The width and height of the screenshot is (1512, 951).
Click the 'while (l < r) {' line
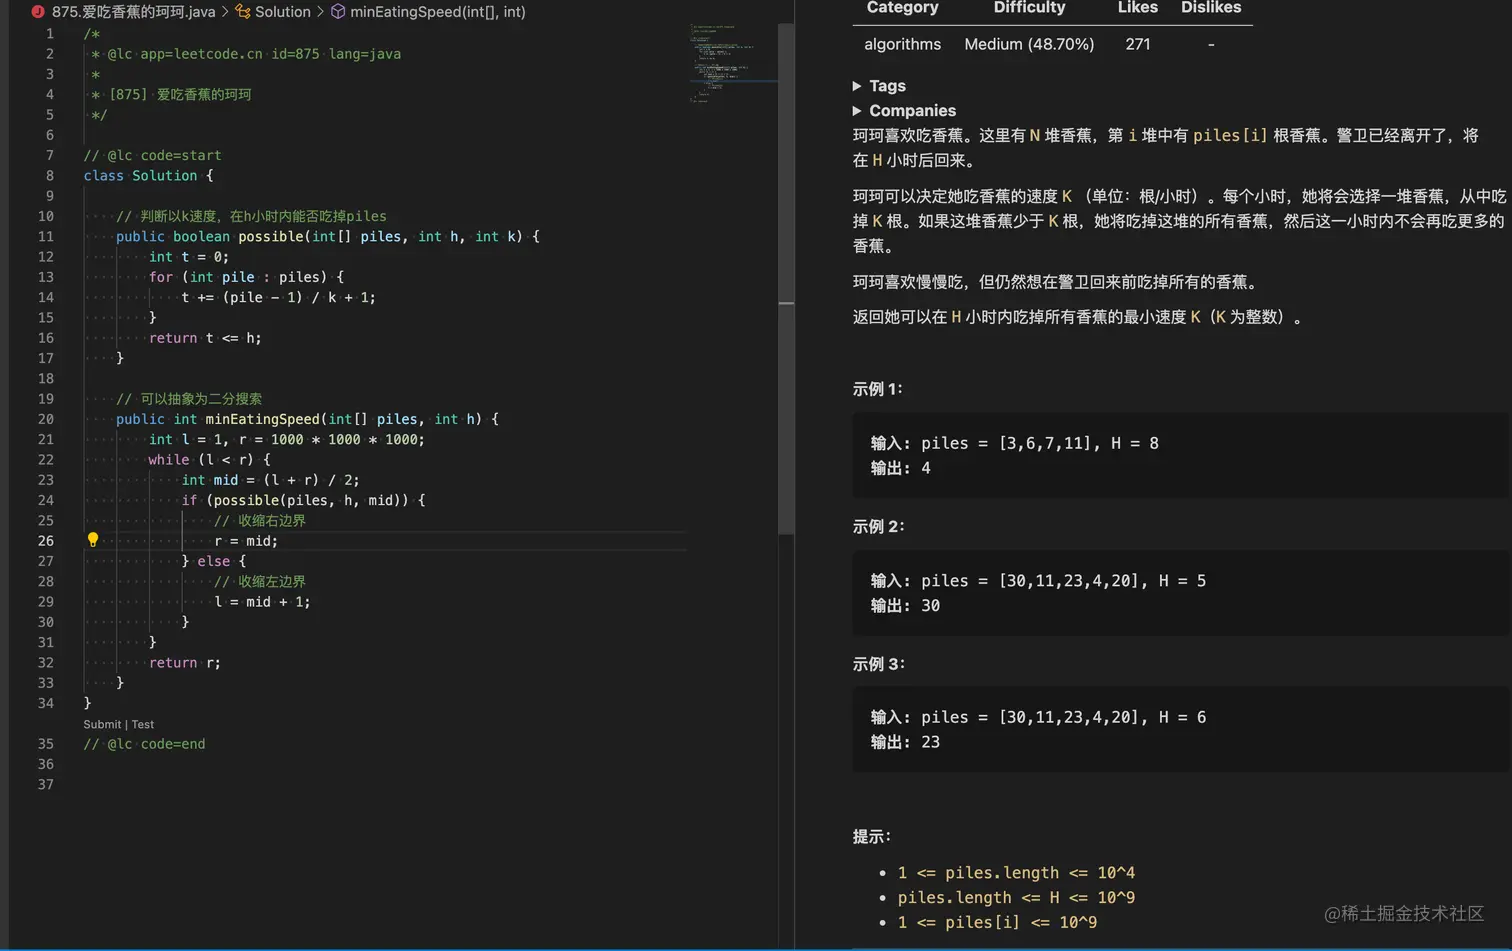(x=209, y=460)
